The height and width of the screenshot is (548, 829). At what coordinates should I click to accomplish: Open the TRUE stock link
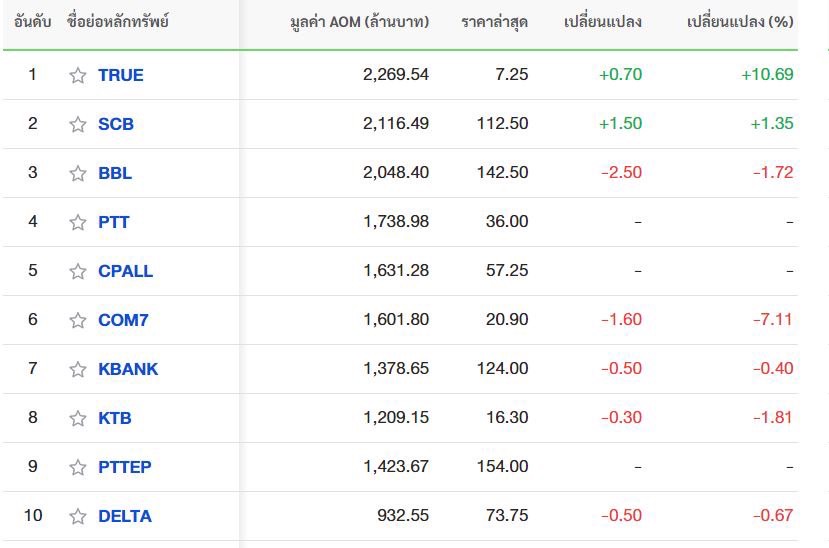121,75
